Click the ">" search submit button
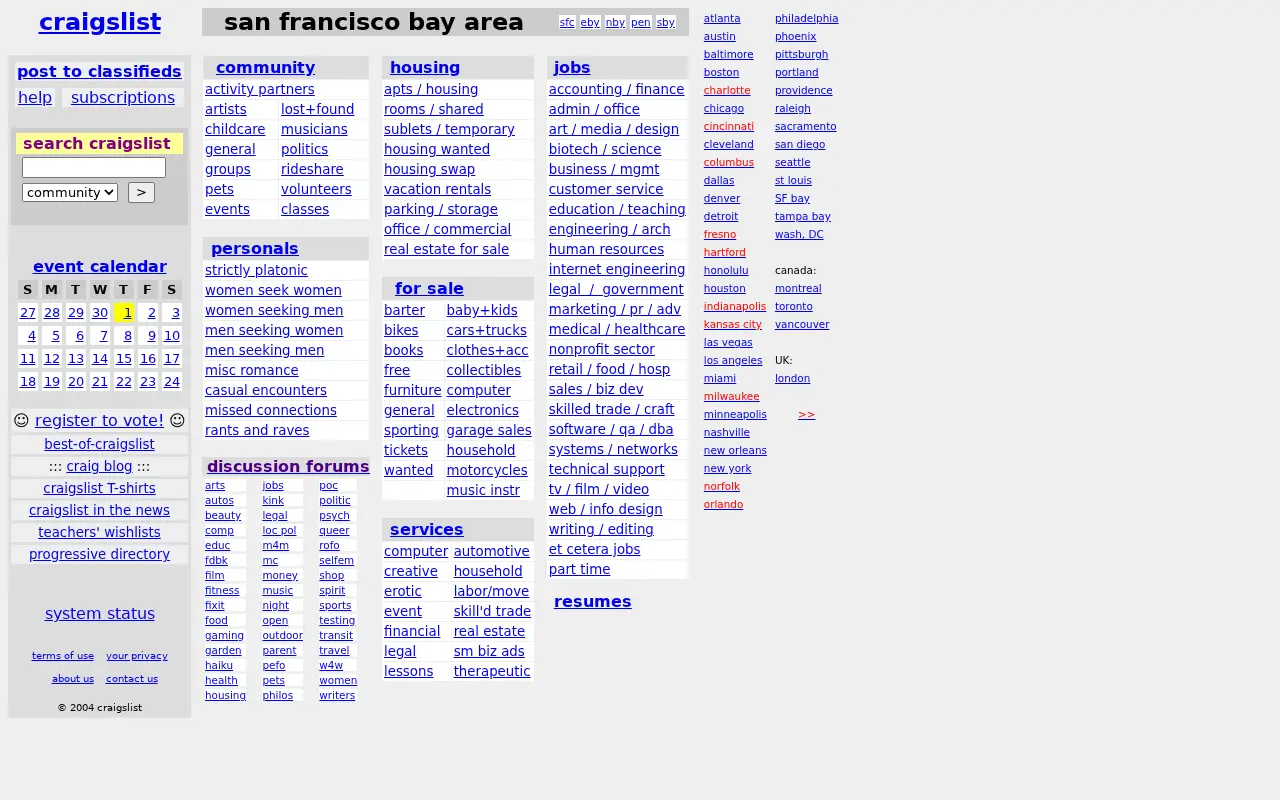1280x800 pixels. click(141, 192)
